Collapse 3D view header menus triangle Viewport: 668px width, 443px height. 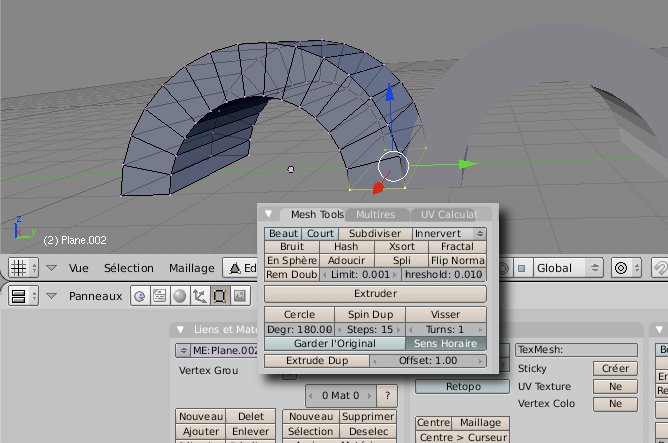tap(52, 268)
